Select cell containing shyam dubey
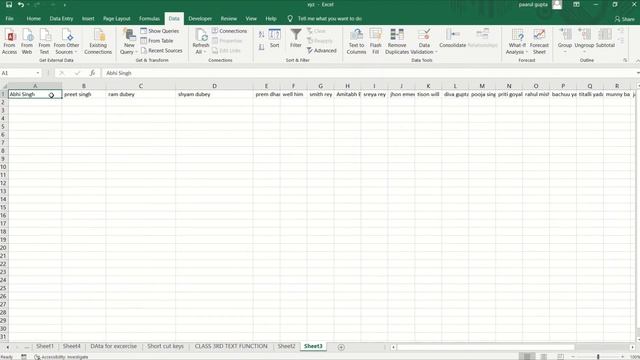The image size is (640, 360). 214,94
